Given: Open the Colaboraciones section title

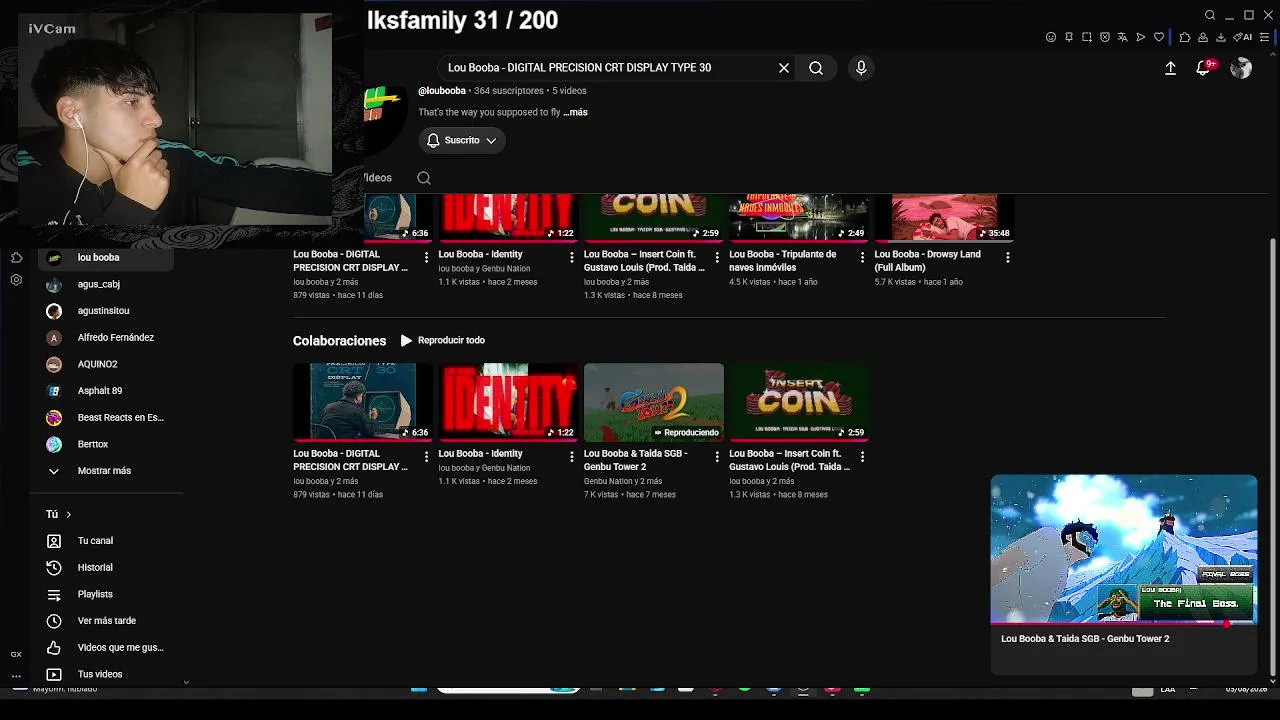Looking at the screenshot, I should tap(339, 341).
